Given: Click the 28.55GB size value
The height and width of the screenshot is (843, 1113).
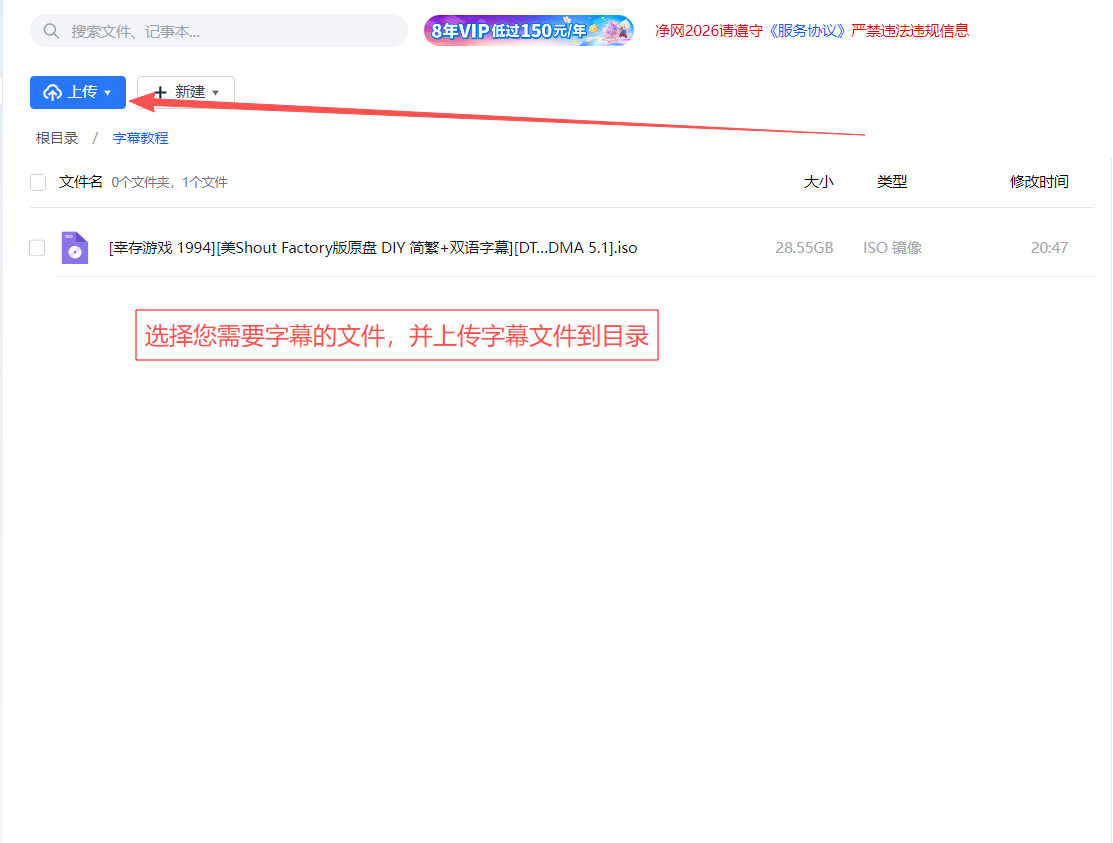Looking at the screenshot, I should point(804,248).
